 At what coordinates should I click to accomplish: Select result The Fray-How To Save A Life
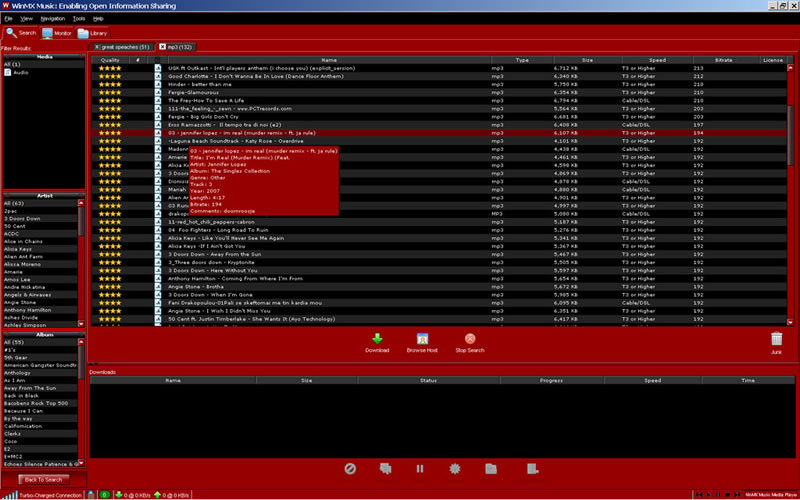pyautogui.click(x=440, y=101)
